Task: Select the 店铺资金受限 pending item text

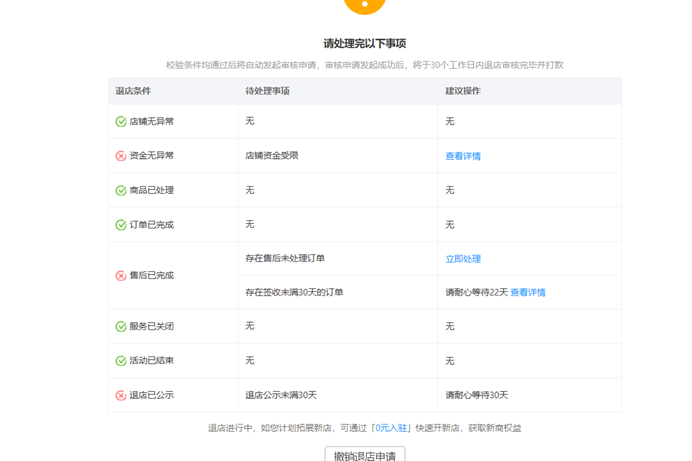Action: 272,156
